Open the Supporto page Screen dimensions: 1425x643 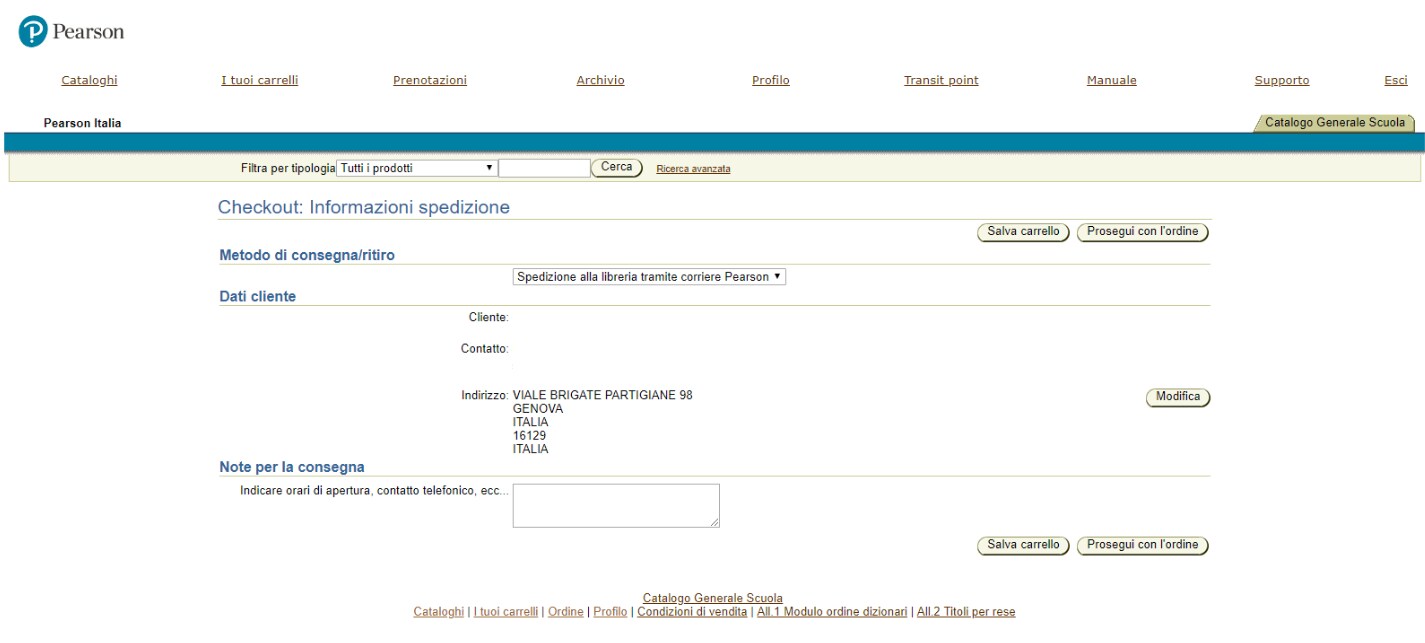(x=1281, y=81)
